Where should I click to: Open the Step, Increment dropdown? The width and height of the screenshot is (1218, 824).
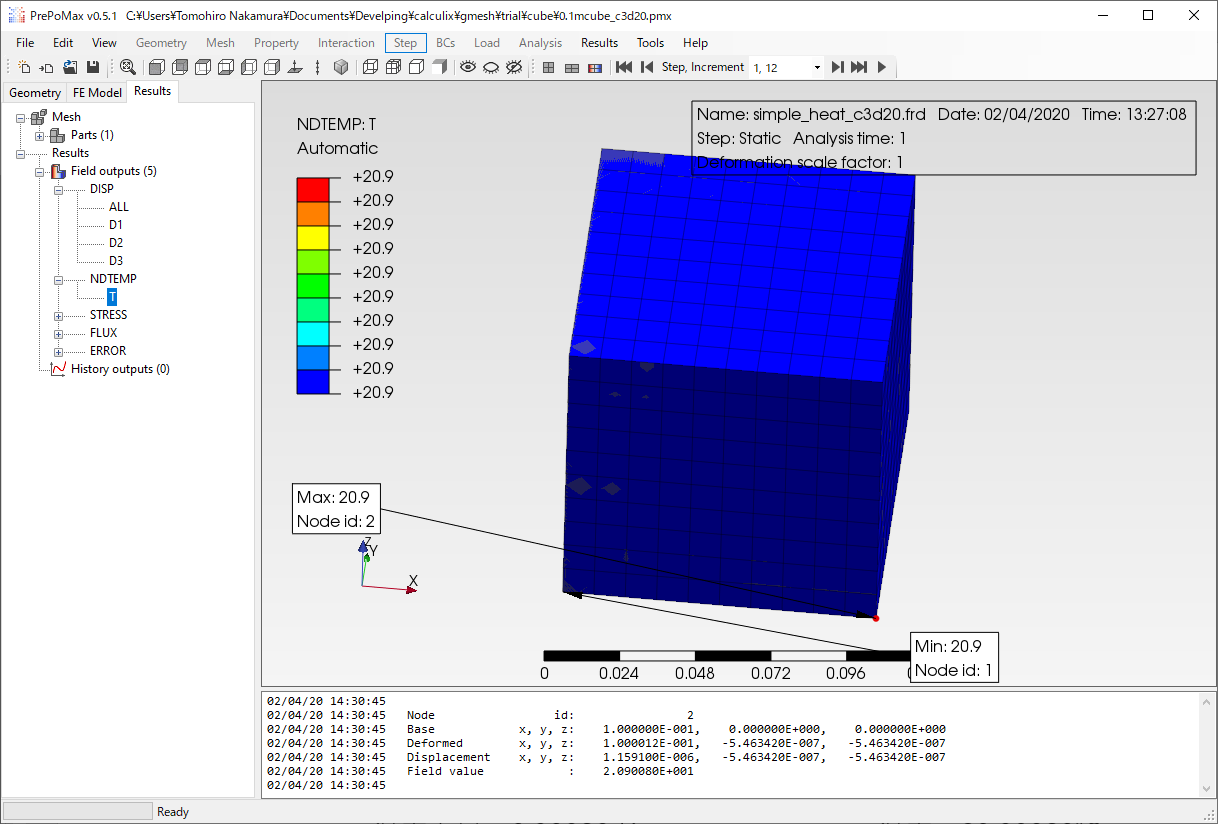point(817,67)
